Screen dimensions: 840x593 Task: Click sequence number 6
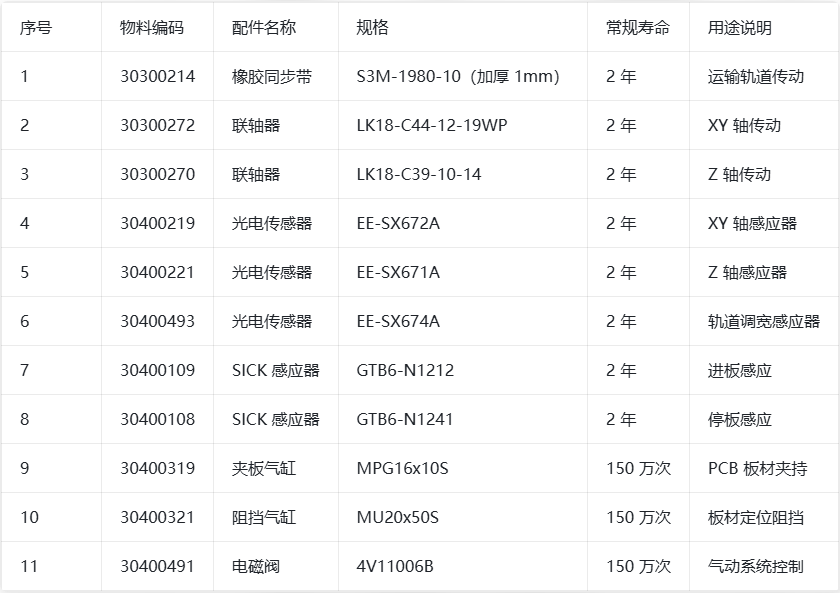[25, 321]
